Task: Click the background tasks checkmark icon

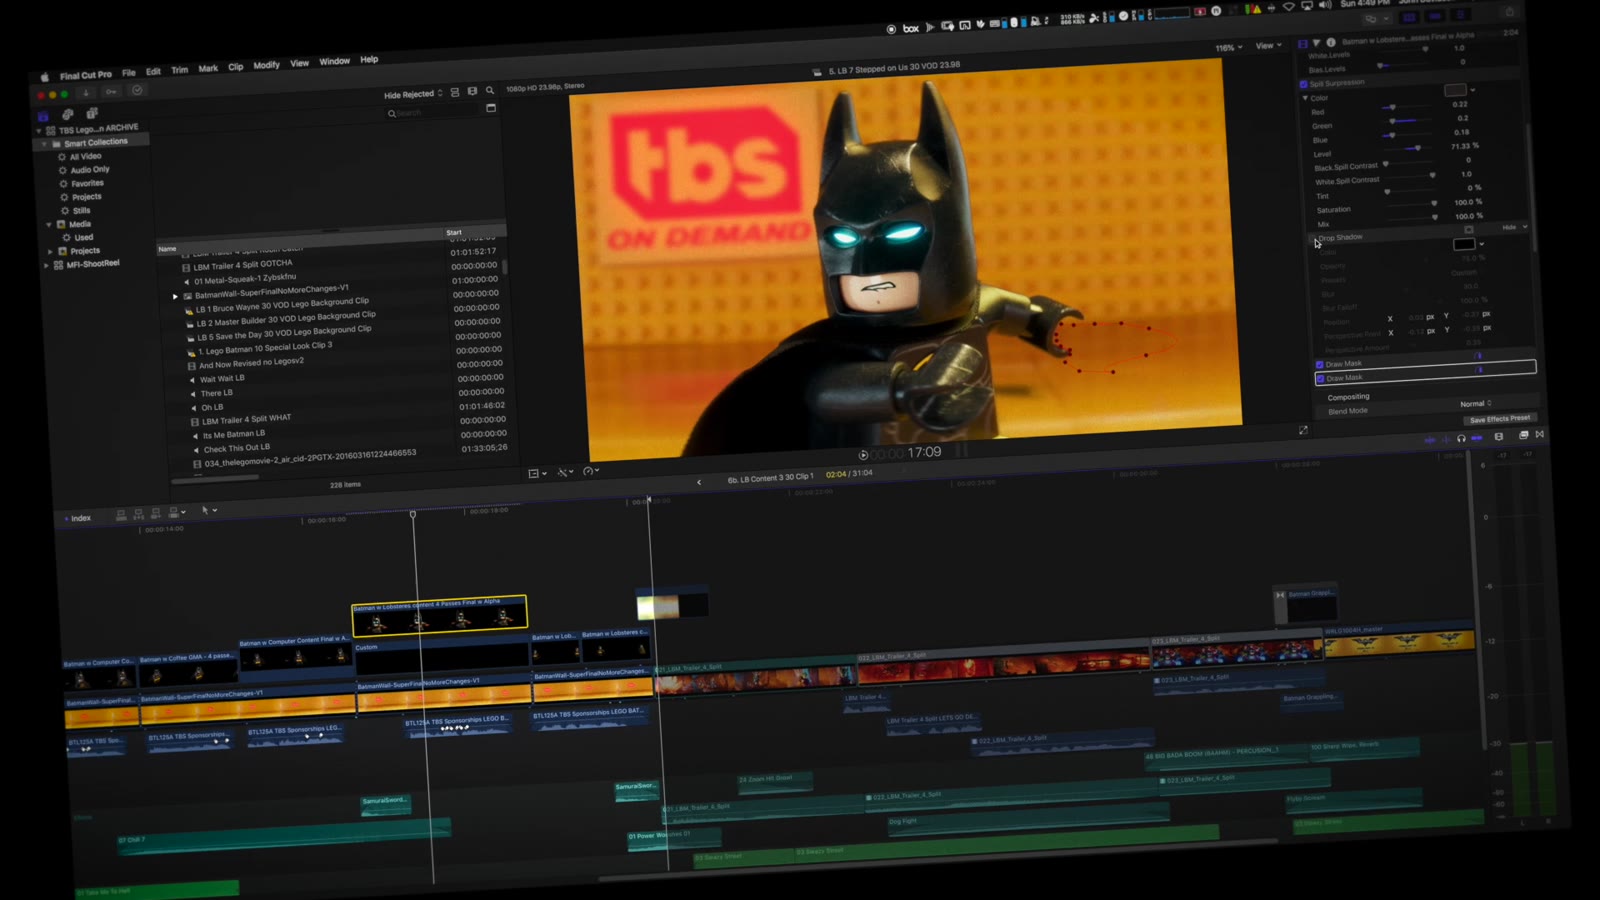Action: click(137, 90)
